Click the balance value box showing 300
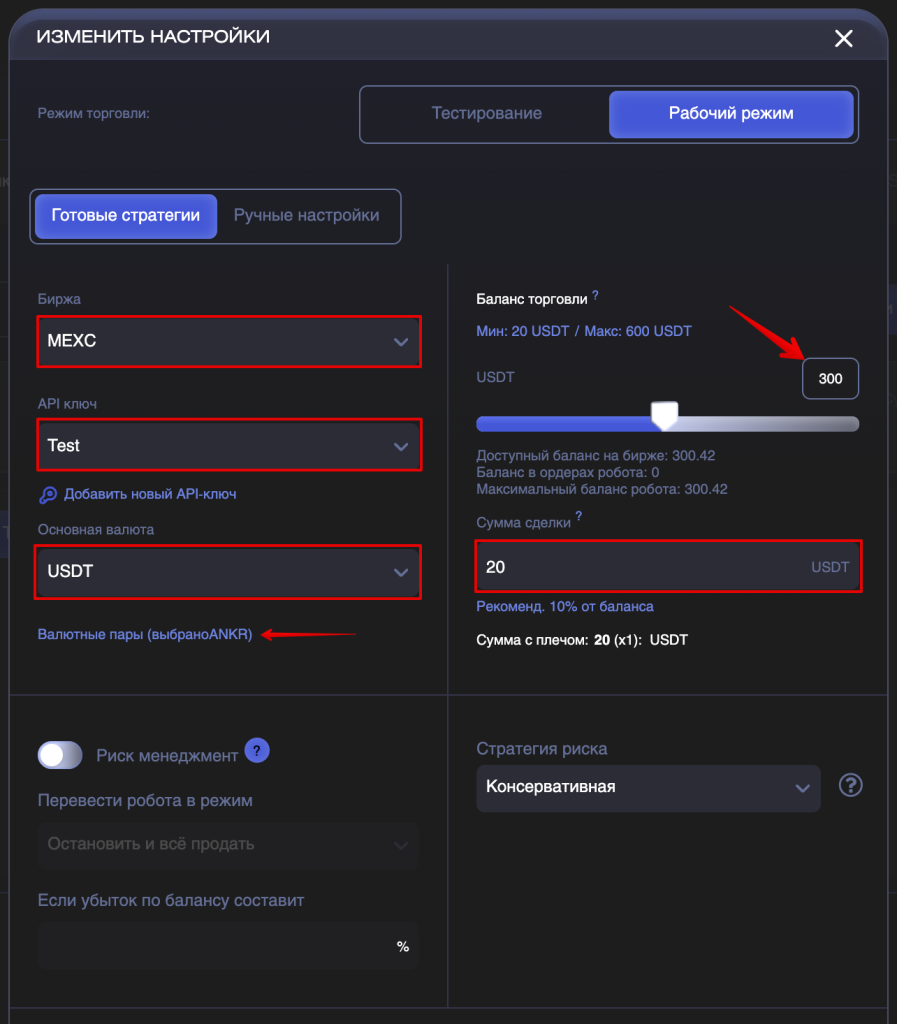This screenshot has height=1024, width=897. click(830, 379)
